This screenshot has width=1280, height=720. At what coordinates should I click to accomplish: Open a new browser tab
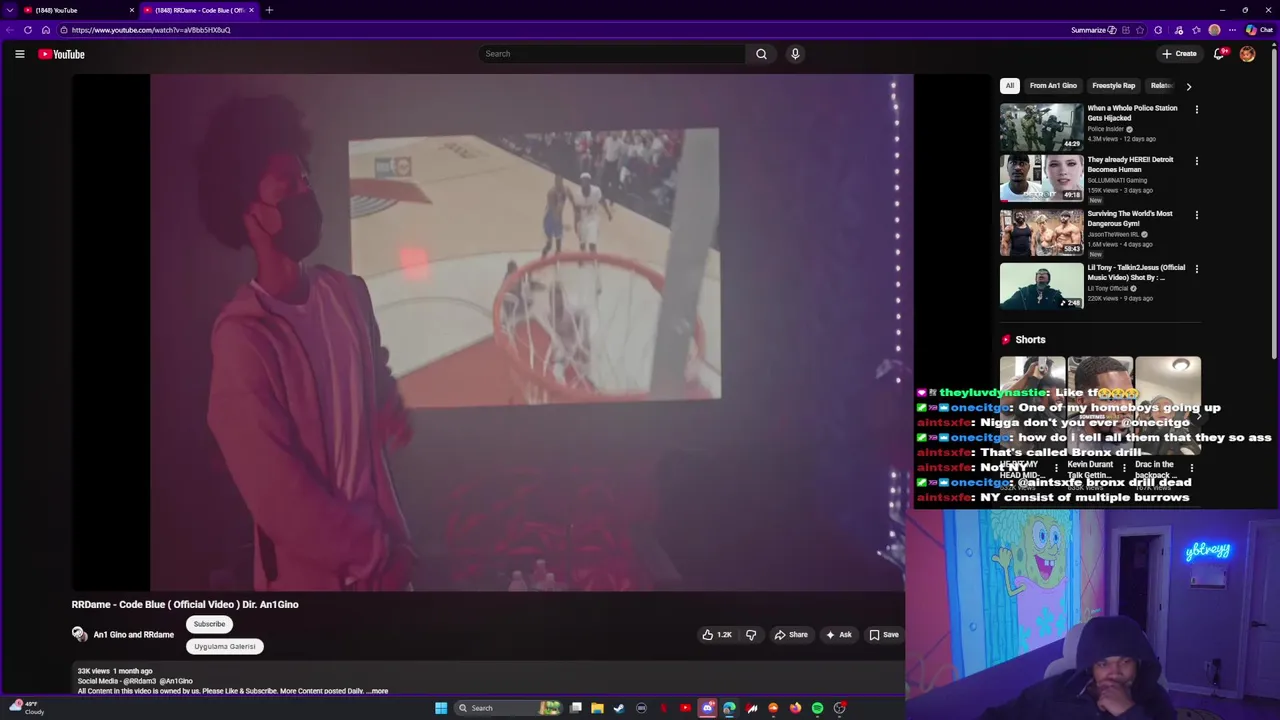pyautogui.click(x=269, y=10)
